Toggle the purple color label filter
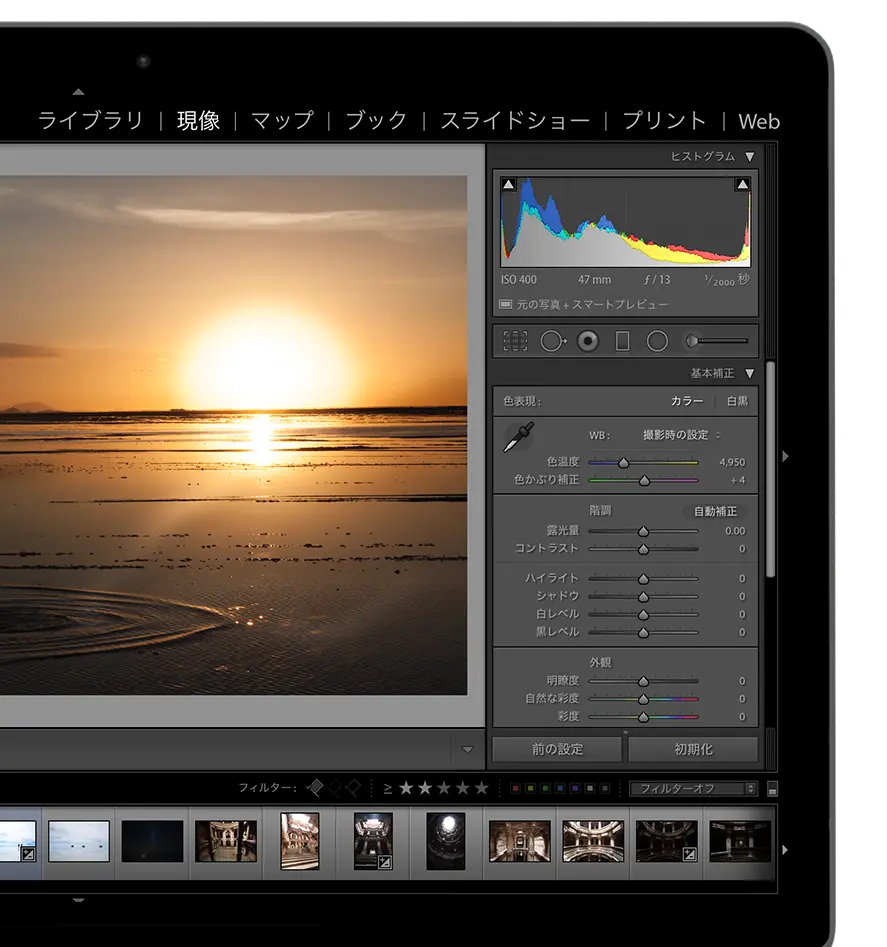 [575, 788]
